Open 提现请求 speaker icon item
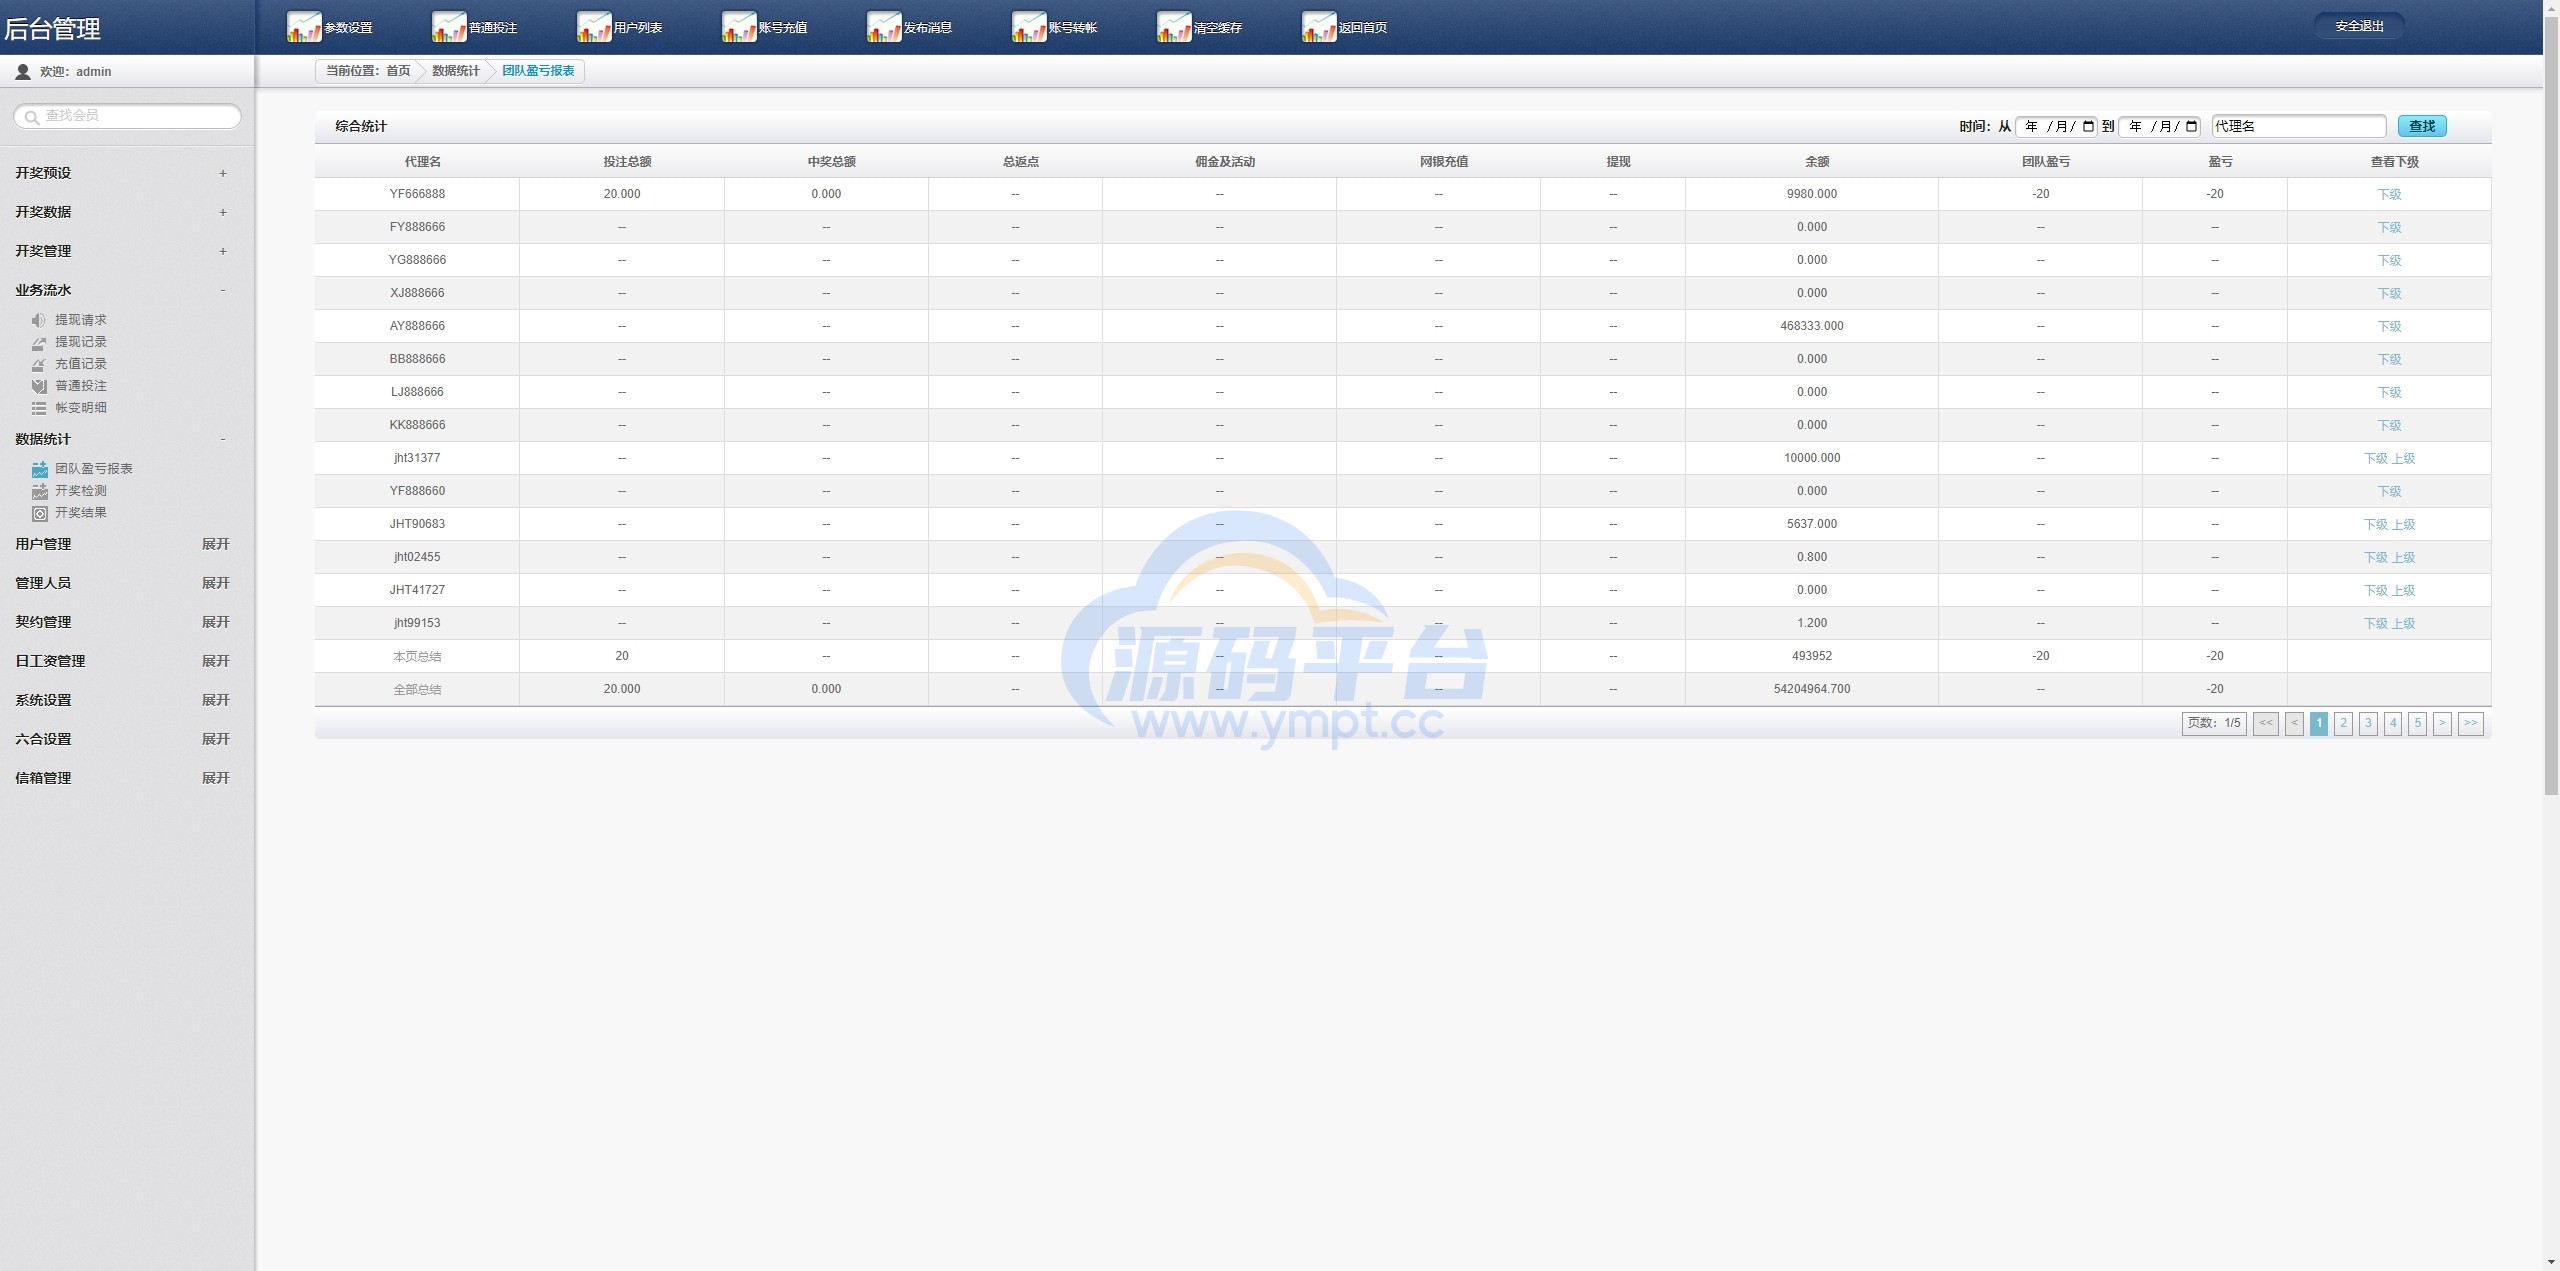Screen dimensions: 2560x1271 (x=39, y=320)
